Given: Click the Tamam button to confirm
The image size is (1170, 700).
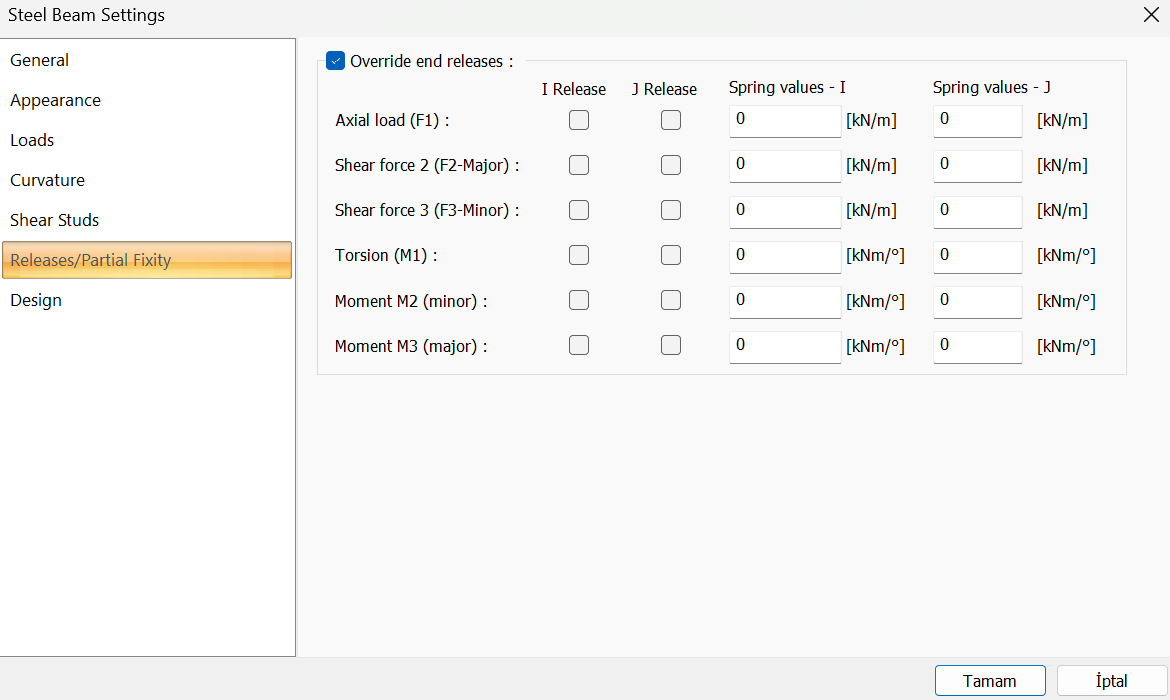Looking at the screenshot, I should (x=989, y=681).
